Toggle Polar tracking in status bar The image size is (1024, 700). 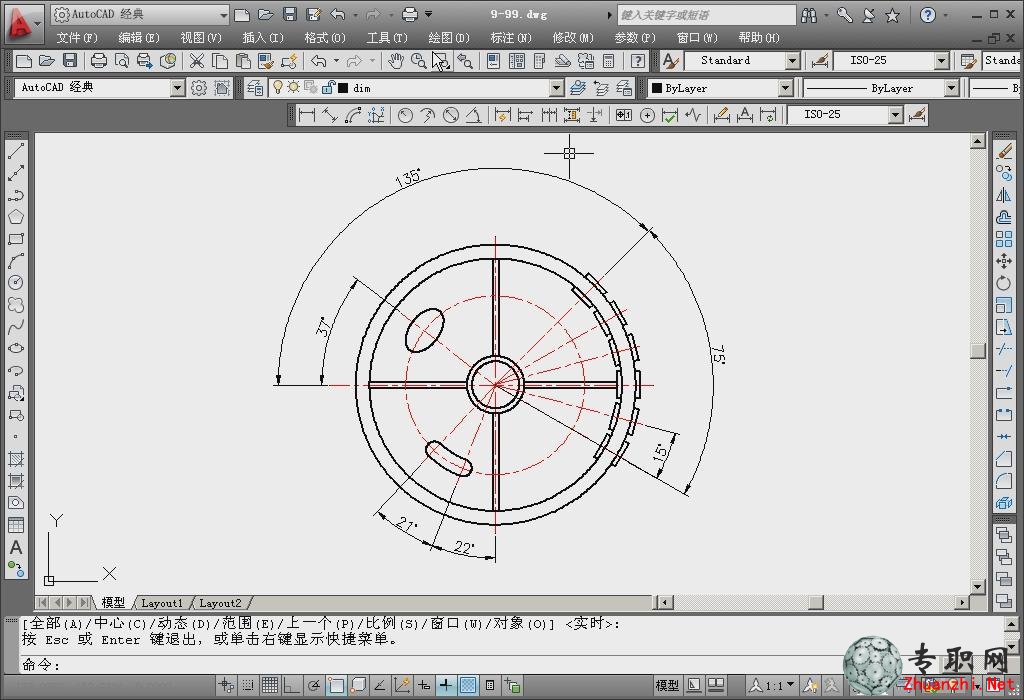point(313,685)
